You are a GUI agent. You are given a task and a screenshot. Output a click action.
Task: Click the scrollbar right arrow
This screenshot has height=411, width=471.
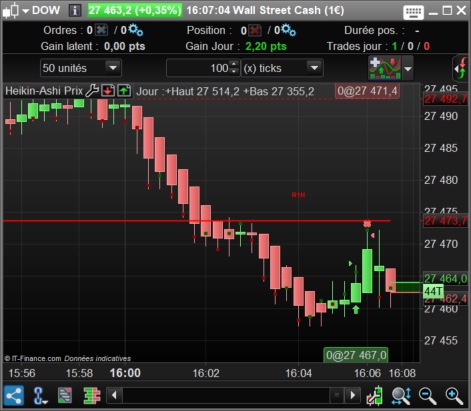tap(353, 395)
